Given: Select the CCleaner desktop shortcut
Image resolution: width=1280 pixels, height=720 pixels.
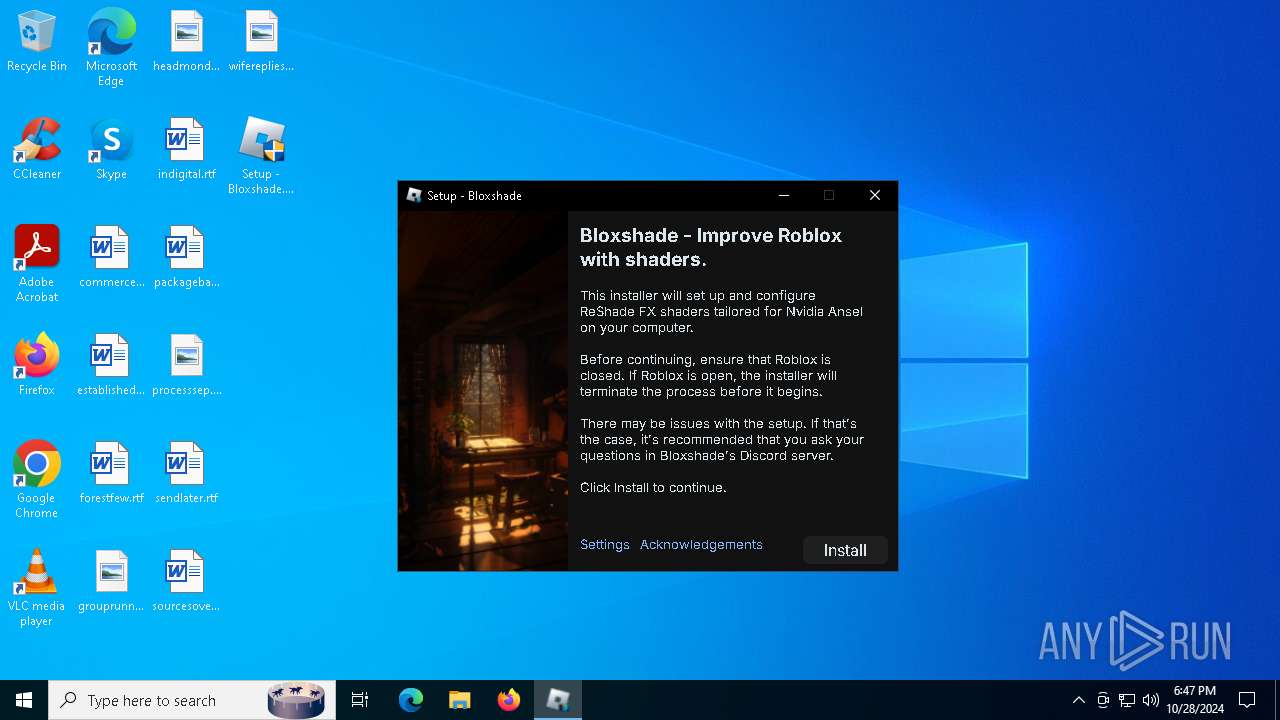Looking at the screenshot, I should point(37,150).
